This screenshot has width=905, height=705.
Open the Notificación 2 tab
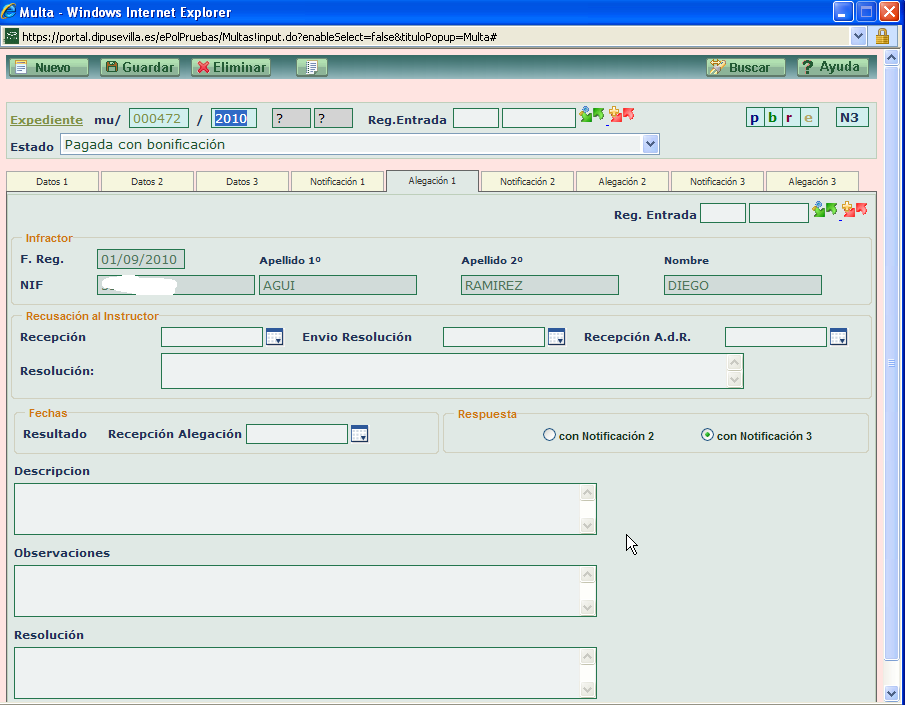tap(527, 182)
